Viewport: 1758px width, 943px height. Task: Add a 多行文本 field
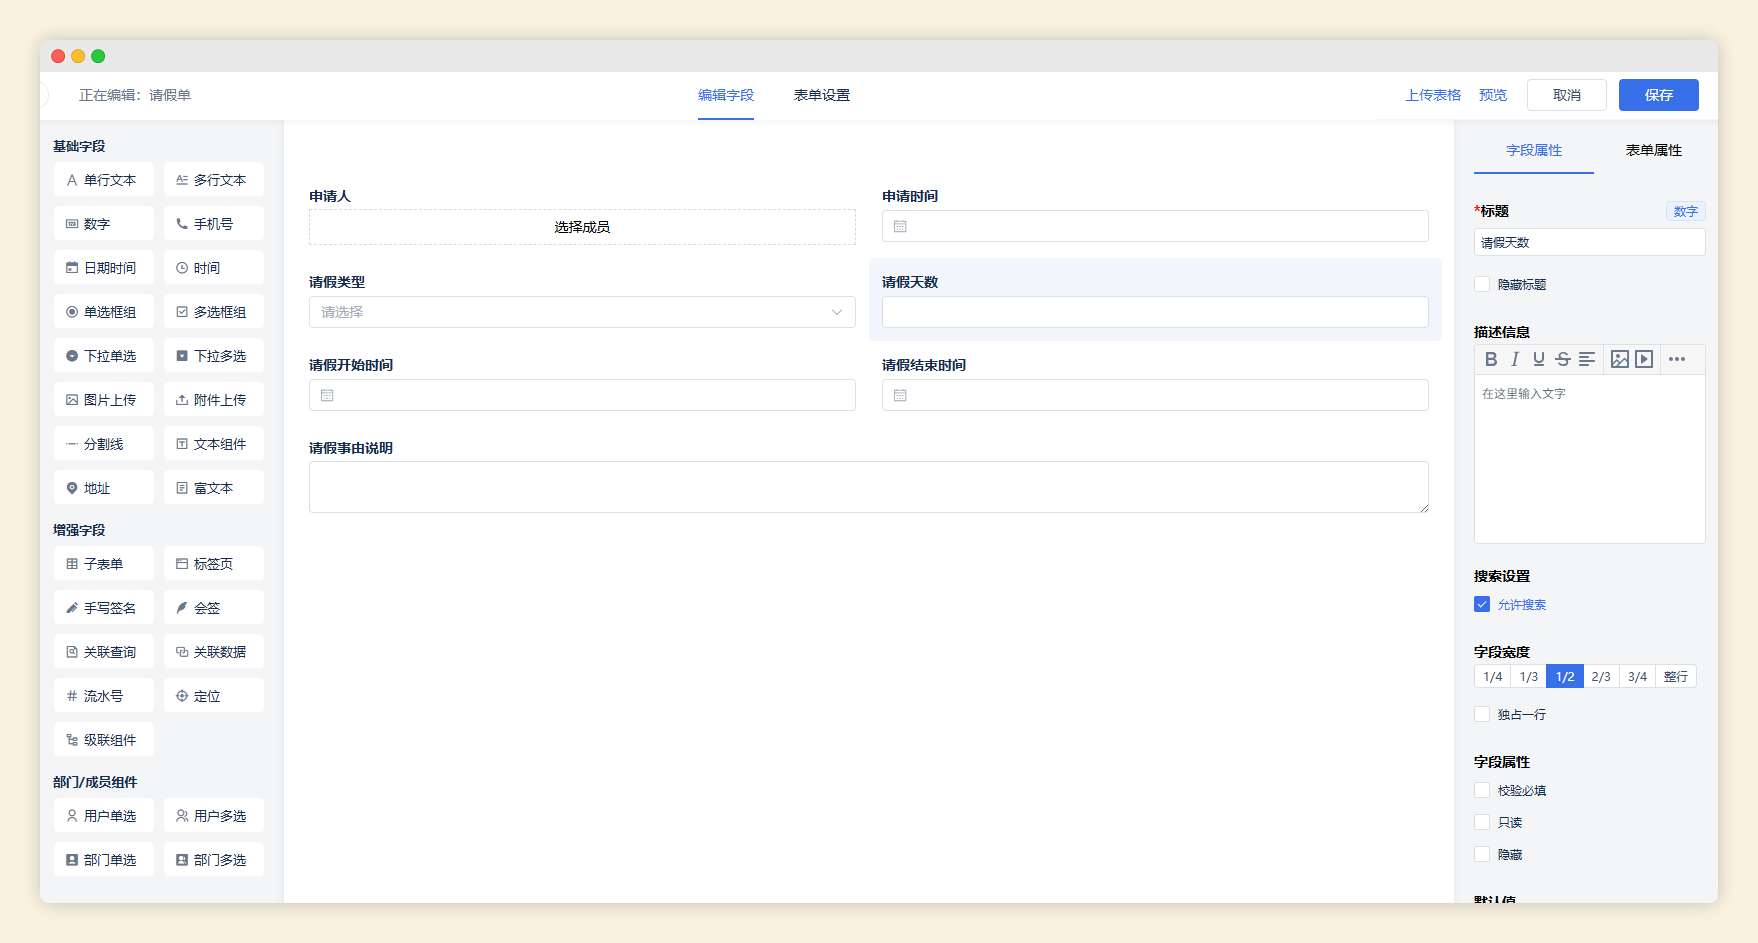[x=214, y=180]
